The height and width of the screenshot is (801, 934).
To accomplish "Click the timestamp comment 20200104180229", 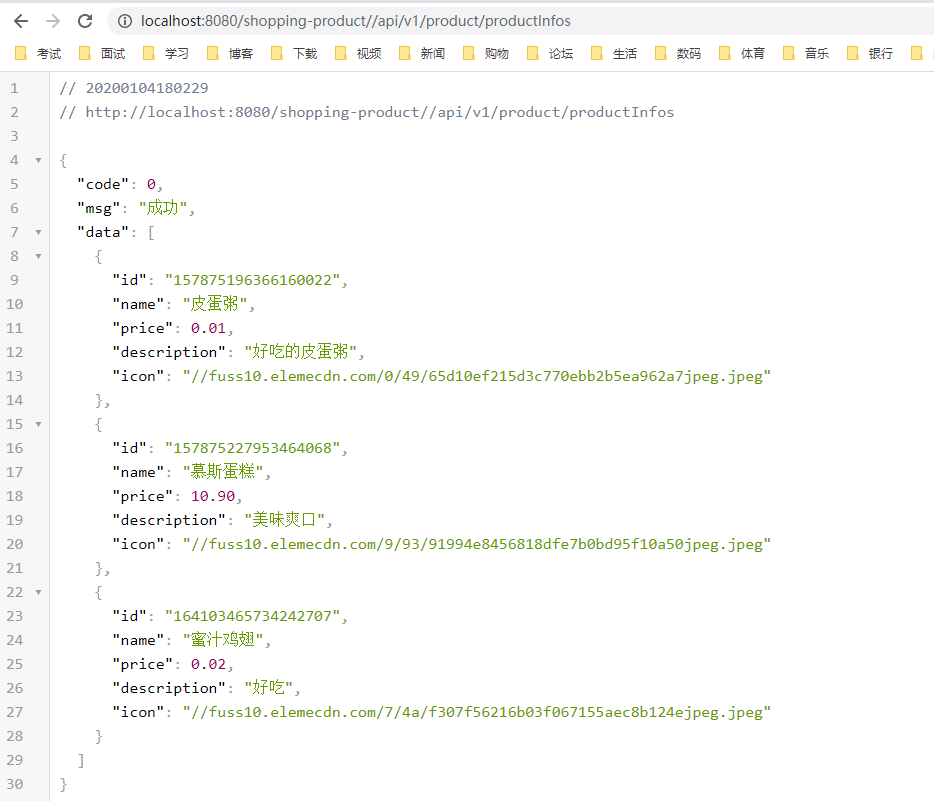I will point(147,88).
